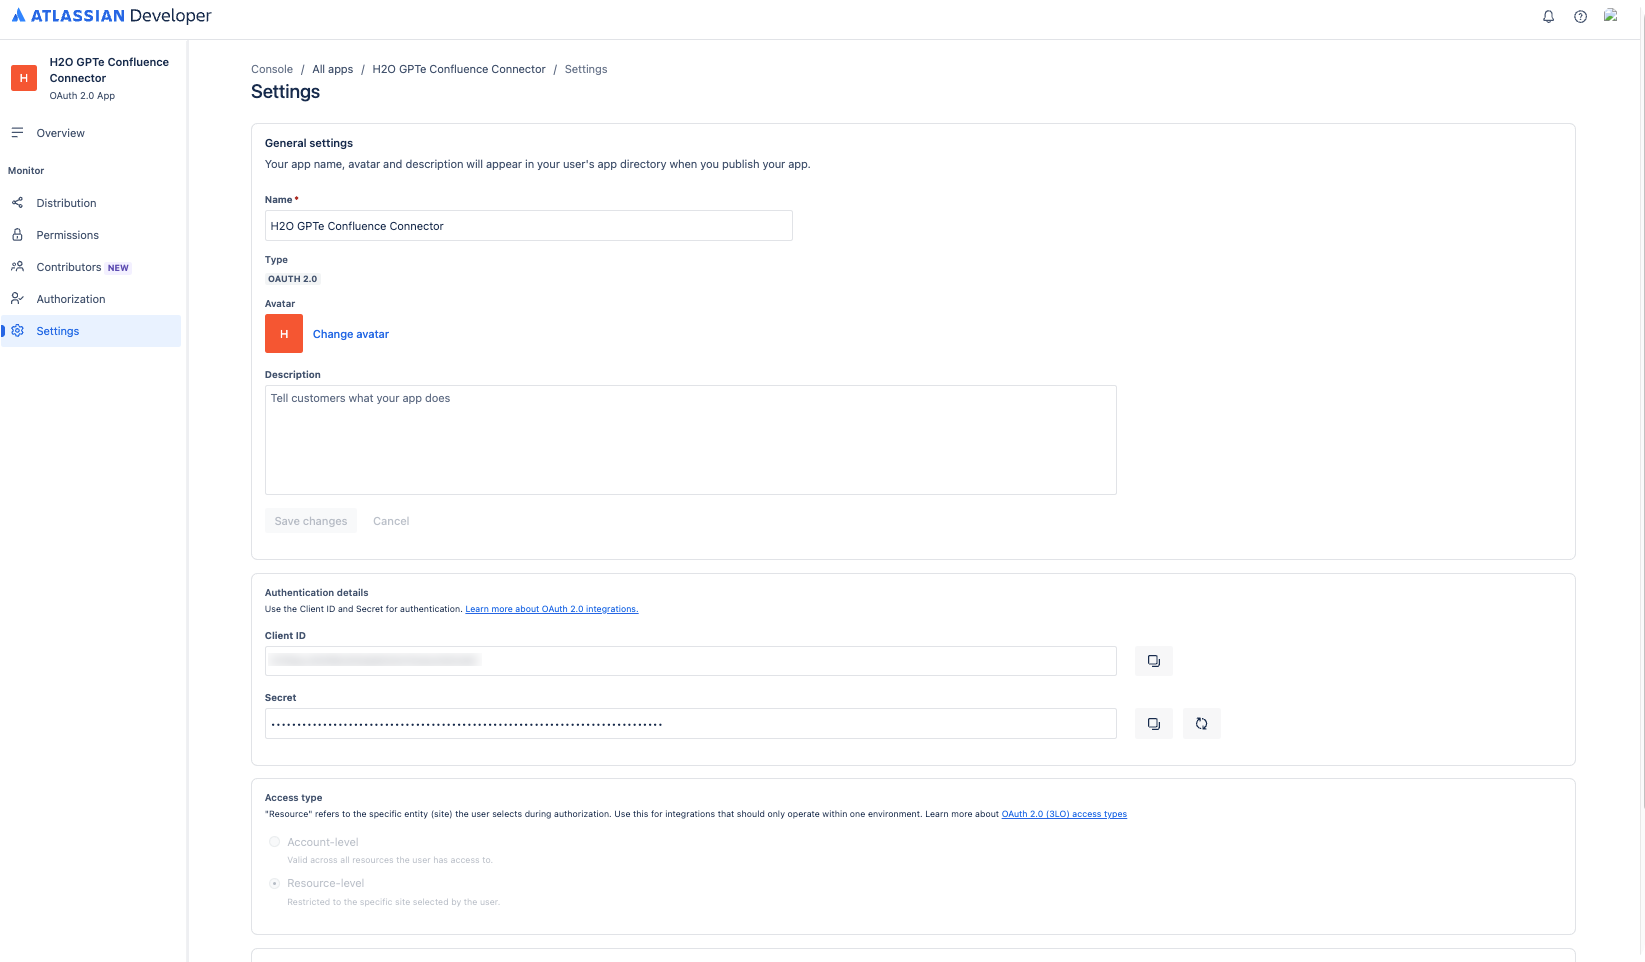Open the user profile avatar
The image size is (1645, 962).
tap(1611, 15)
